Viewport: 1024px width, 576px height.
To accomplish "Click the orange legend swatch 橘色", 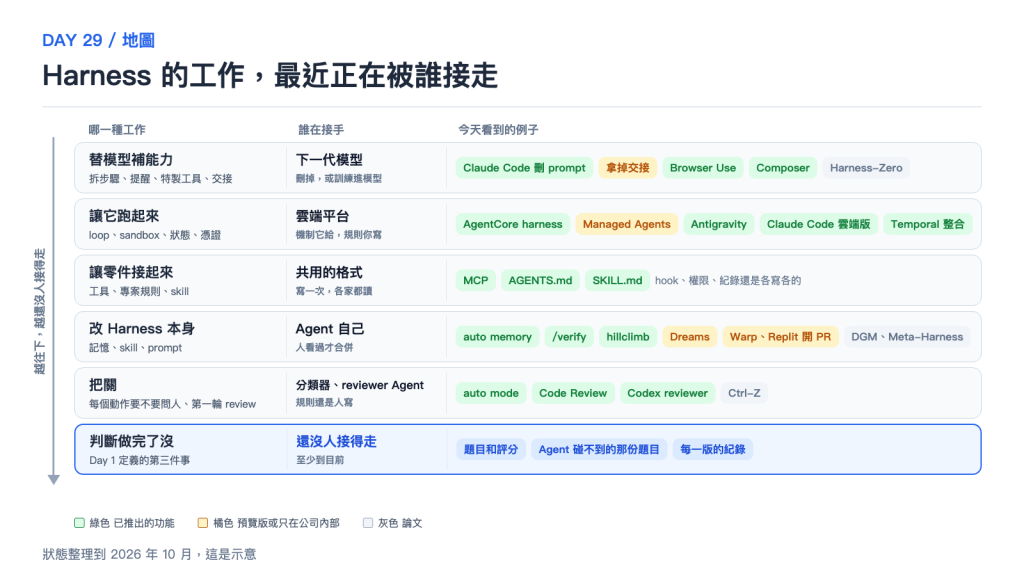I will coord(202,522).
